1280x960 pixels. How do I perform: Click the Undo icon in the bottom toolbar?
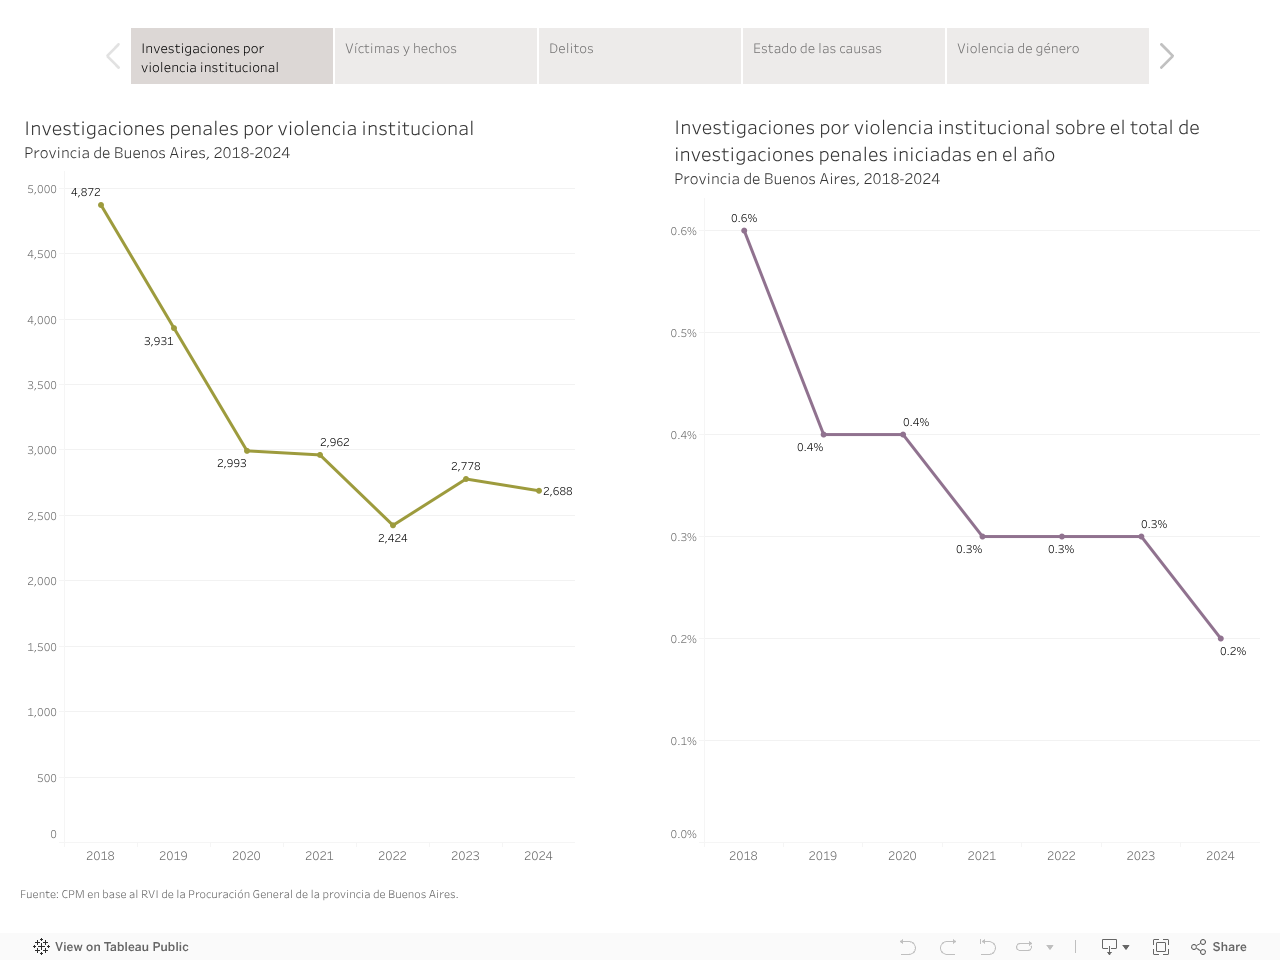(x=908, y=947)
